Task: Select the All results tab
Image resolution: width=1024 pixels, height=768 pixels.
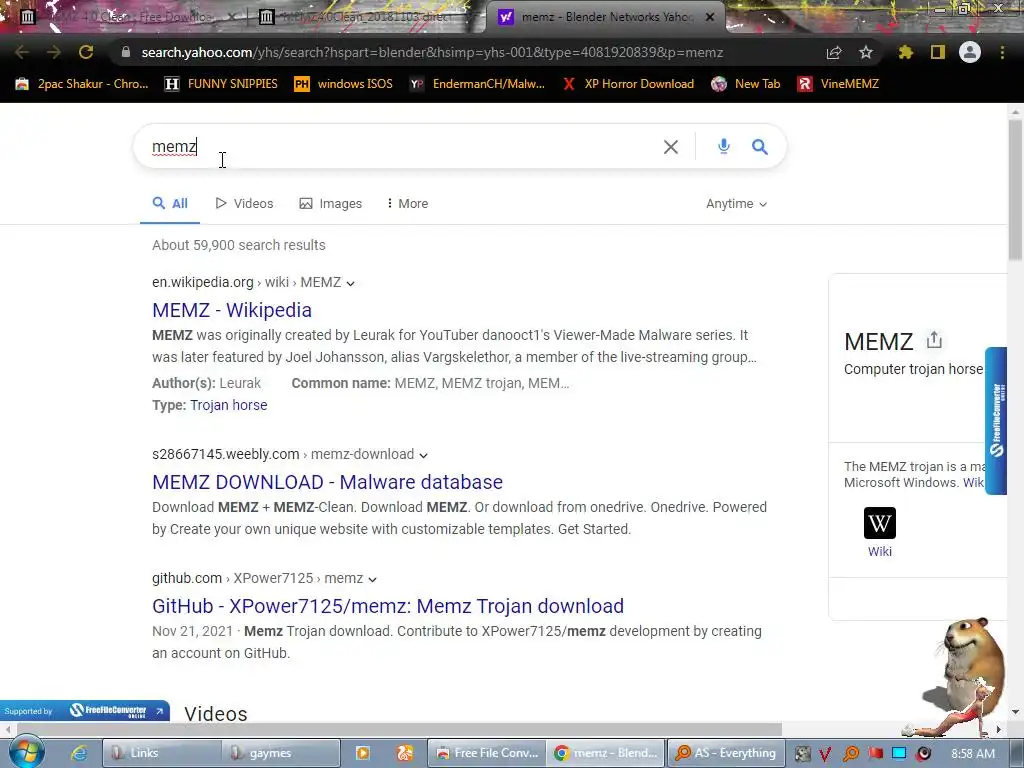Action: (170, 203)
